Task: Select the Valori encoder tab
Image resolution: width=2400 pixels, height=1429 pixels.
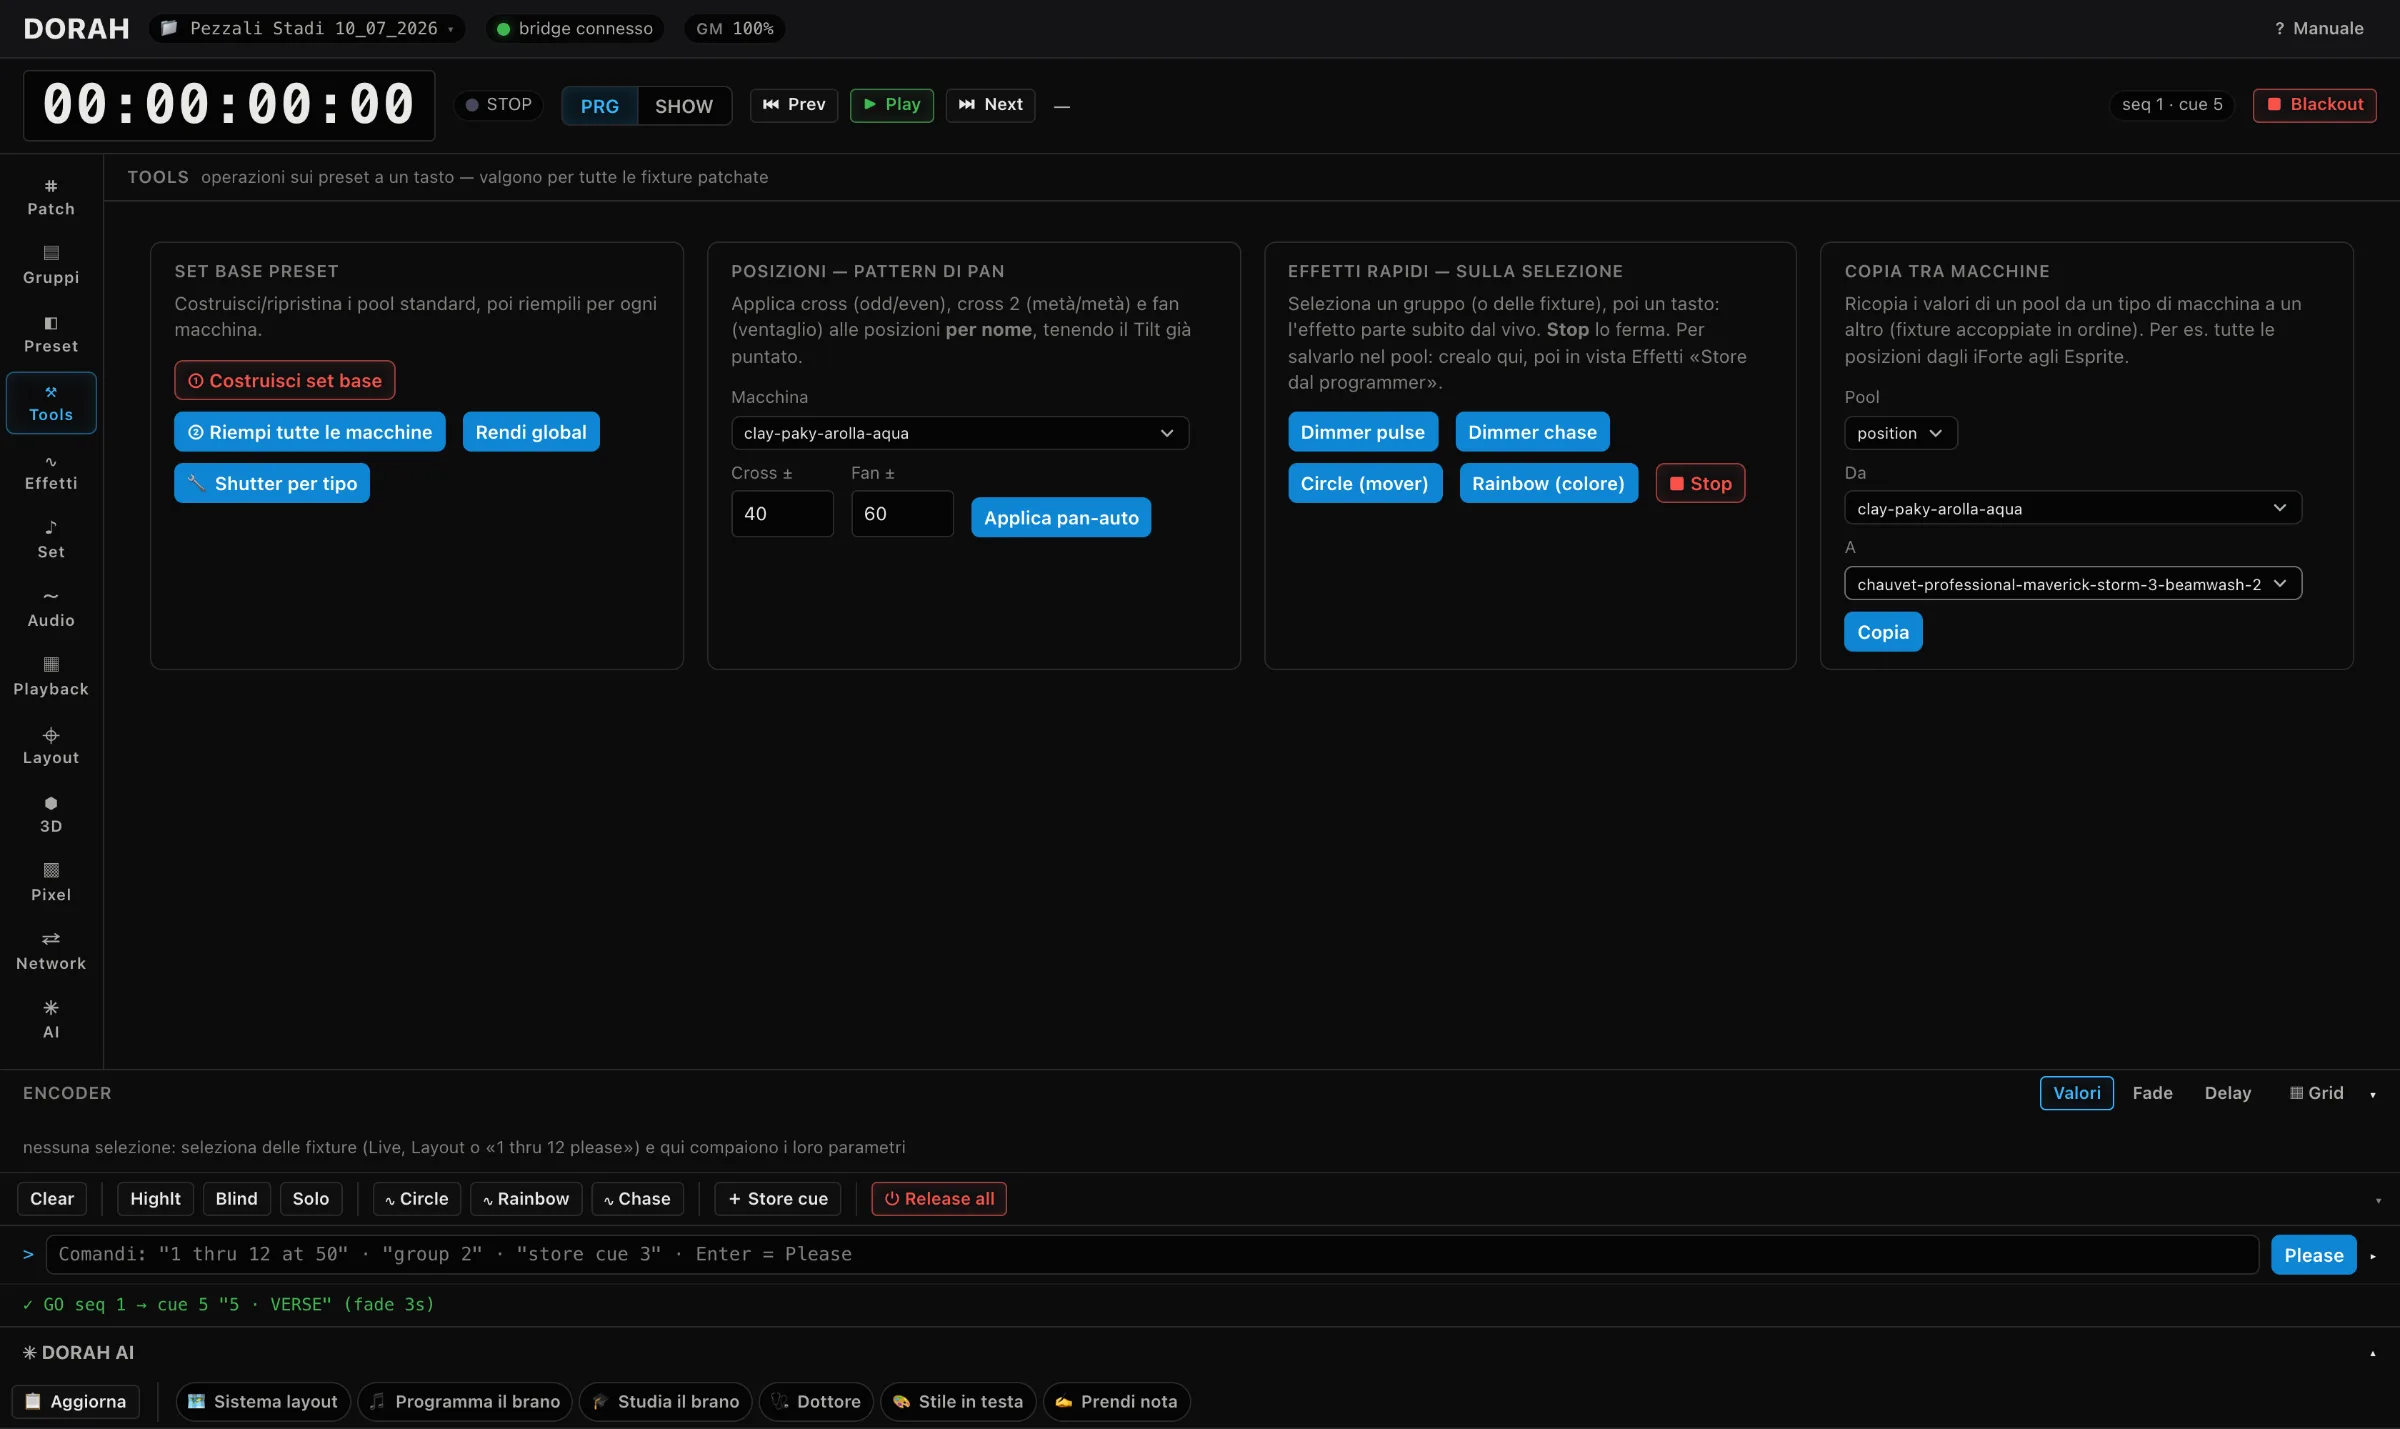Action: pos(2077,1093)
